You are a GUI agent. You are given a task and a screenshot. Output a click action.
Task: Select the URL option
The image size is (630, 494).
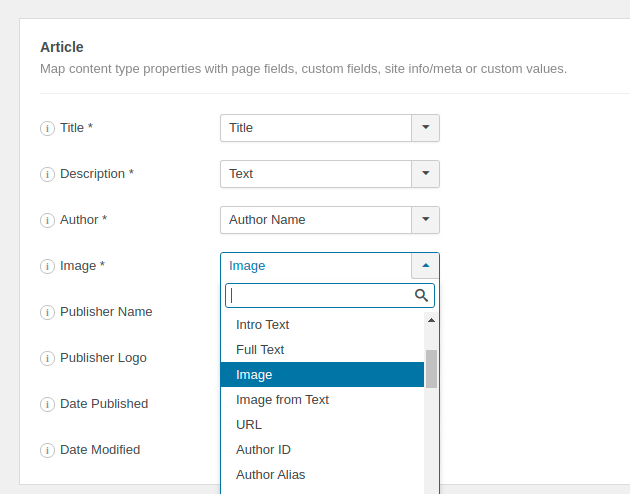pos(249,425)
